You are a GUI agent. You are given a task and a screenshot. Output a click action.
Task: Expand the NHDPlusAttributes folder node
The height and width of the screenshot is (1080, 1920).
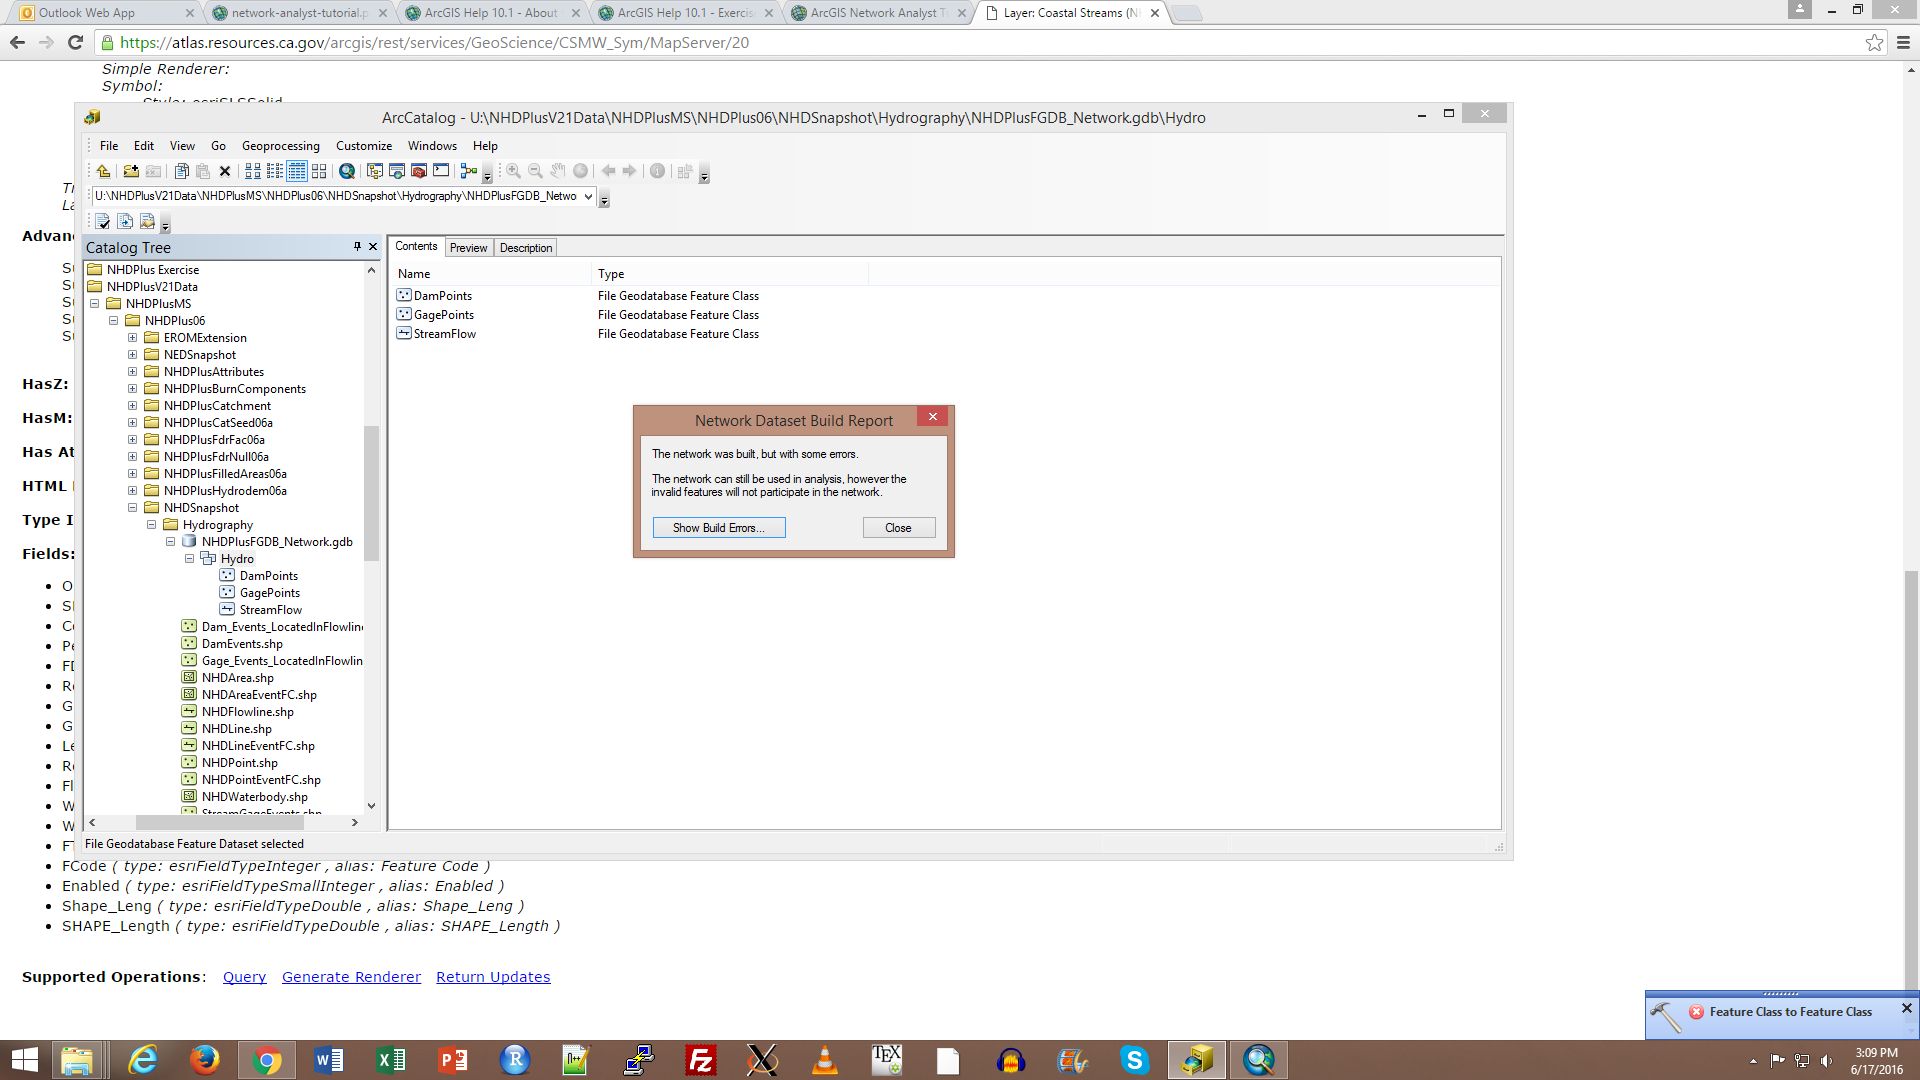[132, 372]
